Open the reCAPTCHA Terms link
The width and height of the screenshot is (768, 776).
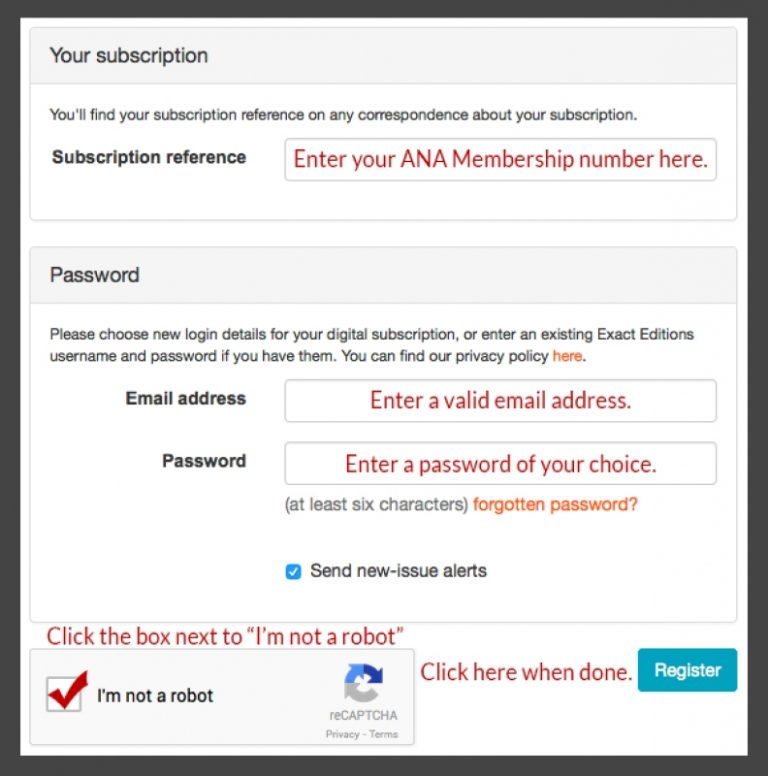click(383, 734)
